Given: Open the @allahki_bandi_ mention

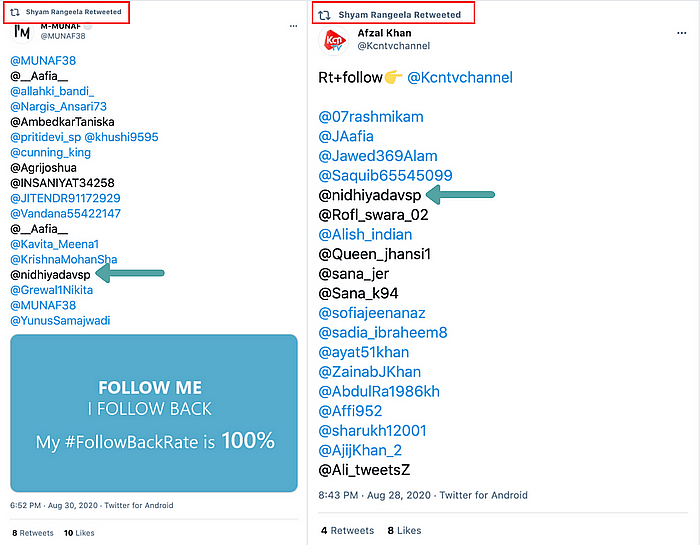Looking at the screenshot, I should coord(52,92).
